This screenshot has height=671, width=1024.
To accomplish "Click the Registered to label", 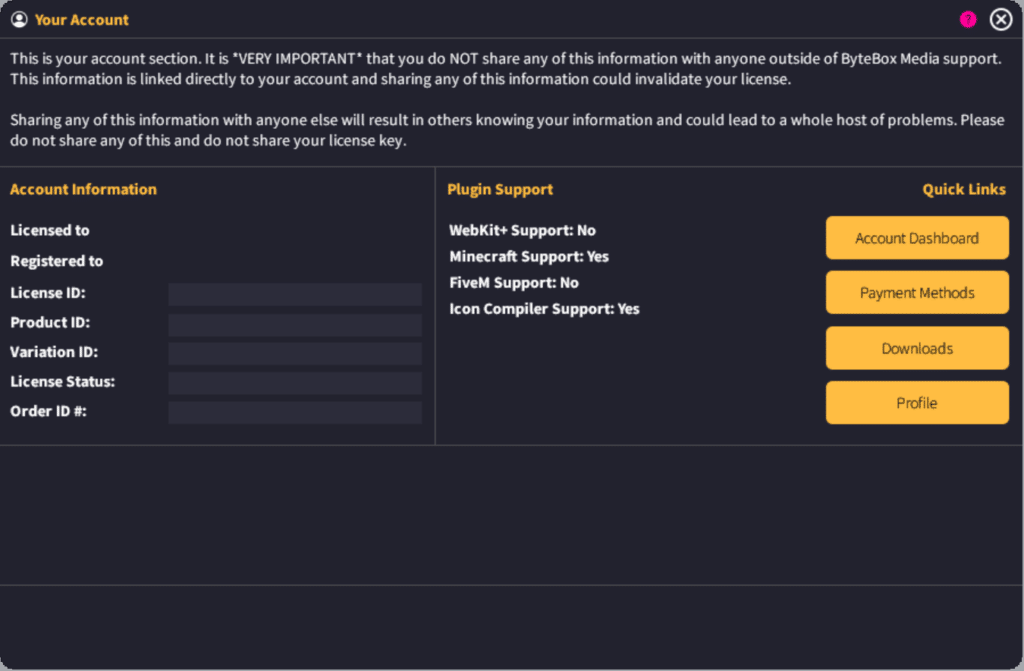I will pyautogui.click(x=56, y=261).
